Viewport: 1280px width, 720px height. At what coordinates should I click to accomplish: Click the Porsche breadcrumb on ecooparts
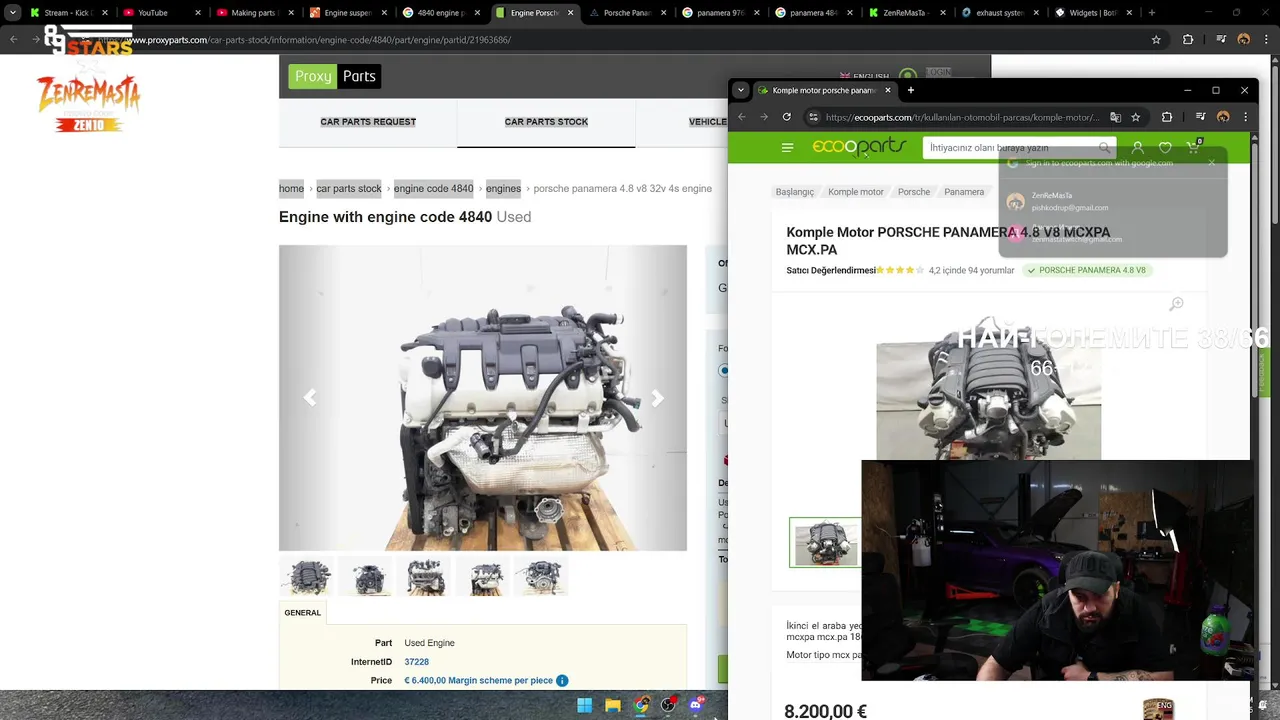[914, 192]
